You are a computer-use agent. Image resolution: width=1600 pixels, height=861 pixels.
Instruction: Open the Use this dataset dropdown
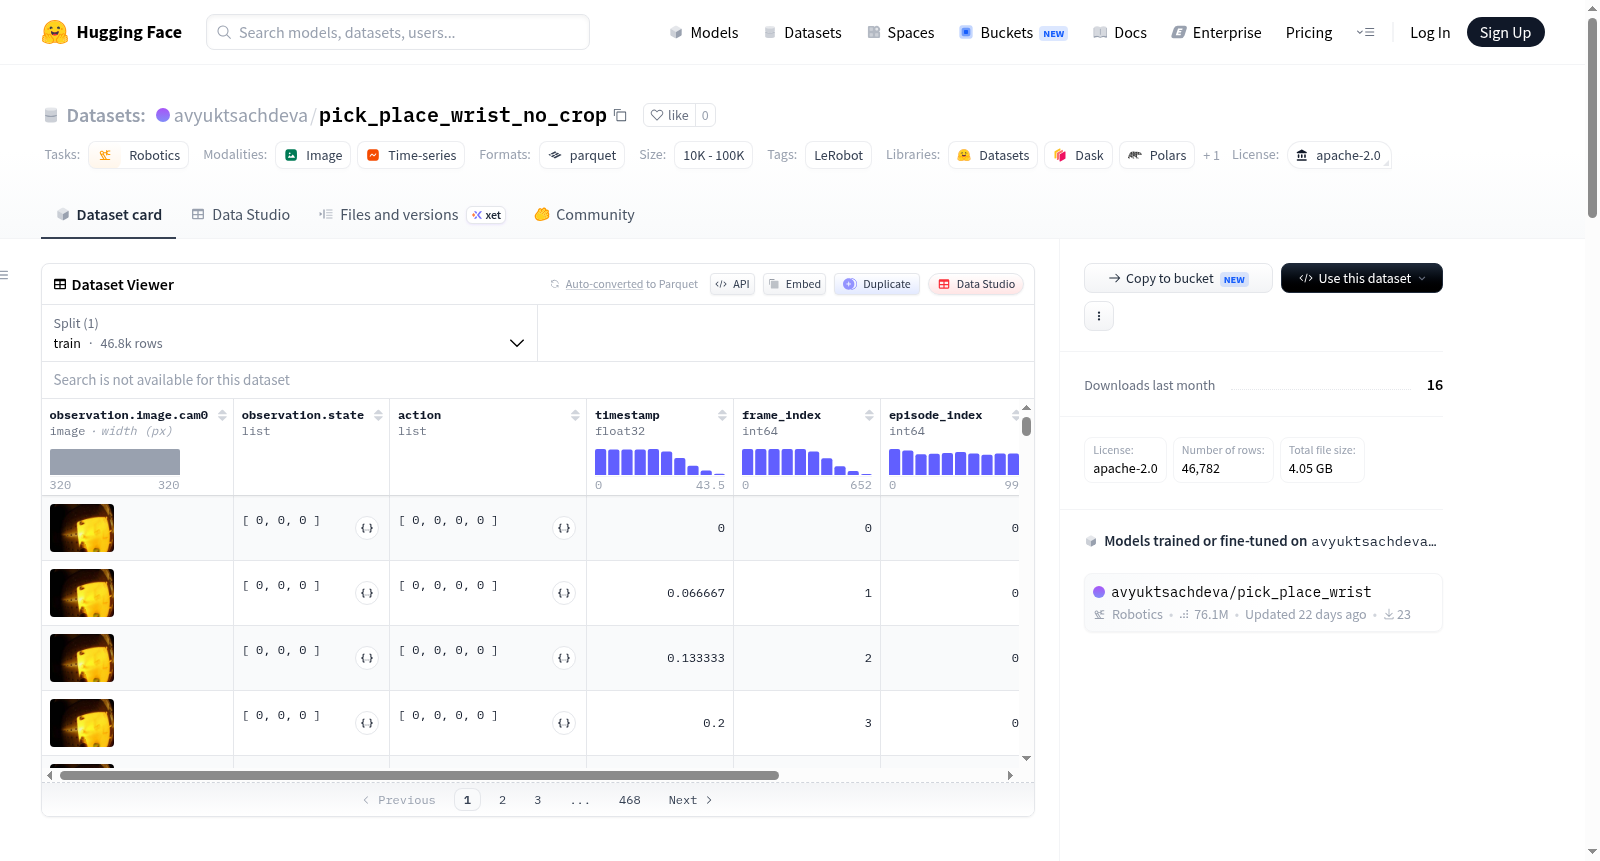coord(1361,278)
